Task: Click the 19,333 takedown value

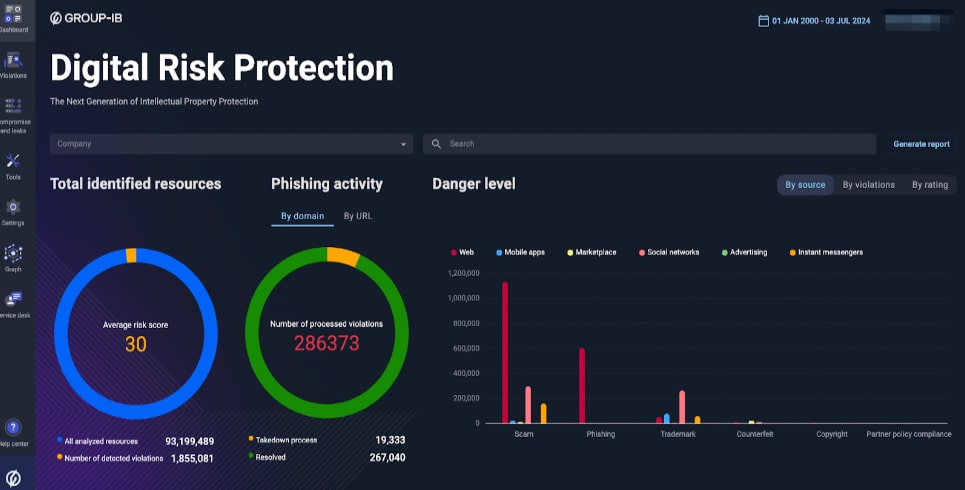Action: pyautogui.click(x=390, y=440)
